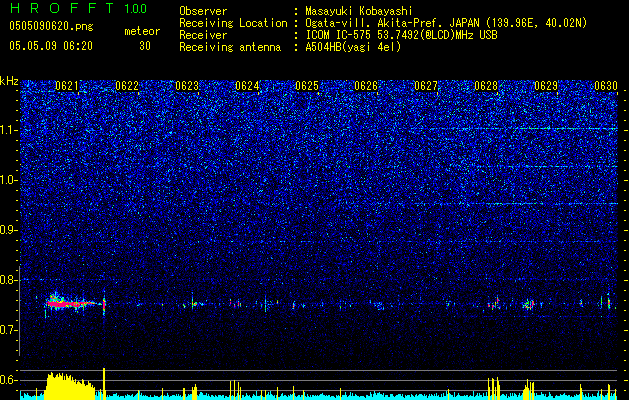Viewport: 629px width, 400px height.
Task: Click the 0621 time marker
Action: click(x=67, y=86)
